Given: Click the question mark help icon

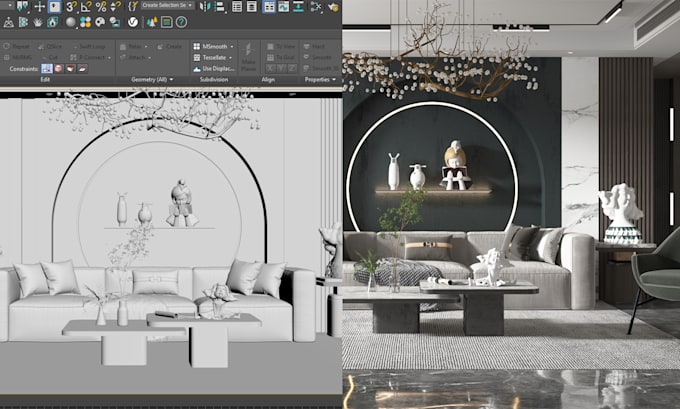Looking at the screenshot, I should tap(181, 22).
